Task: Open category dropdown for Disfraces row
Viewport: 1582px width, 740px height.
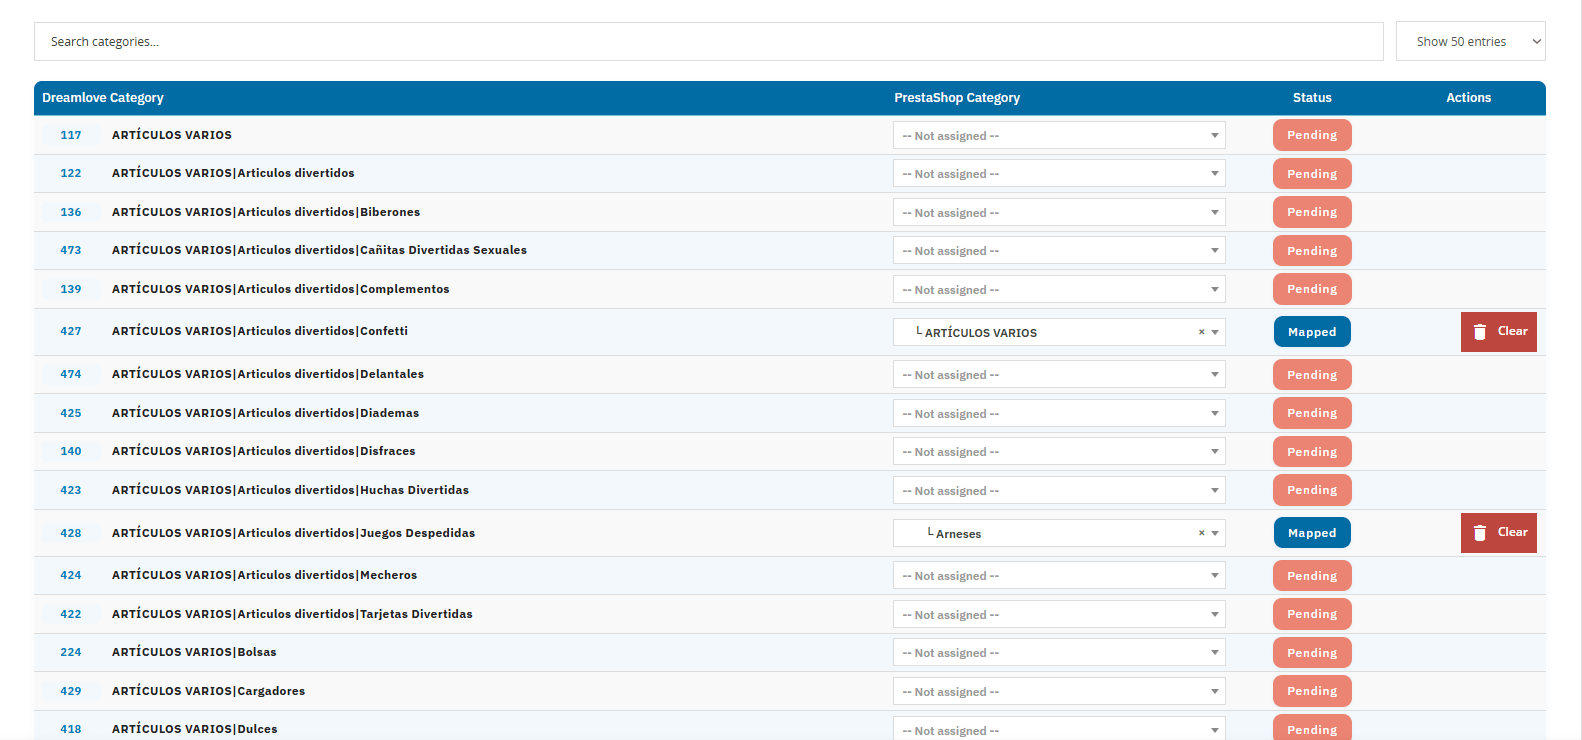Action: pos(1058,451)
